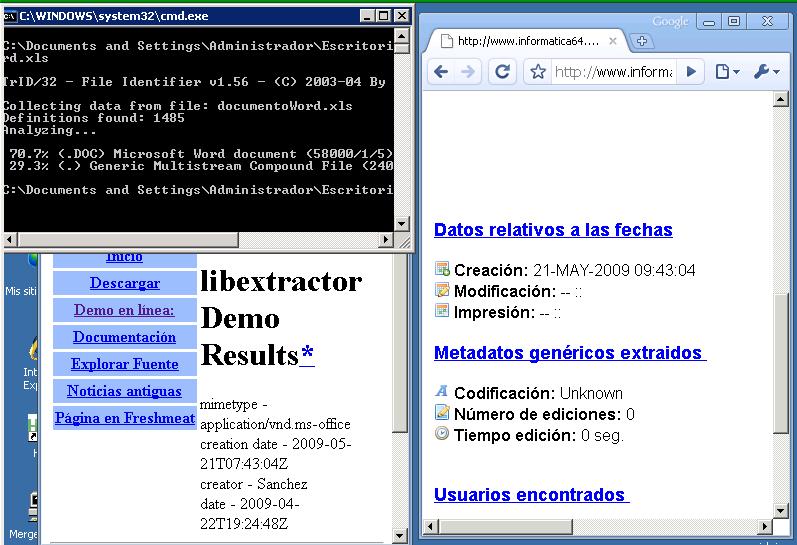The width and height of the screenshot is (797, 545).
Task: Click the 'Mis sitios' desktop icon
Action: (x=22, y=277)
